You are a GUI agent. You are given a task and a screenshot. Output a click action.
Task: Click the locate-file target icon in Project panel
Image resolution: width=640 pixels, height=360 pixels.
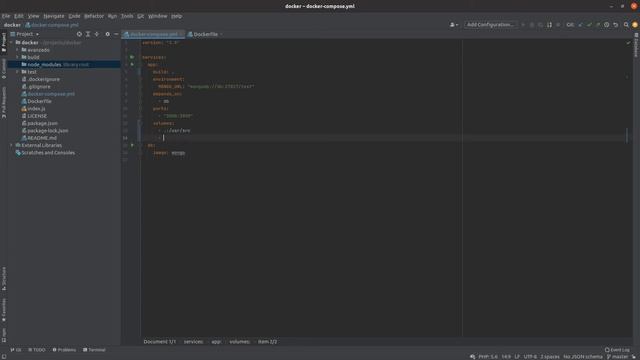click(79, 34)
